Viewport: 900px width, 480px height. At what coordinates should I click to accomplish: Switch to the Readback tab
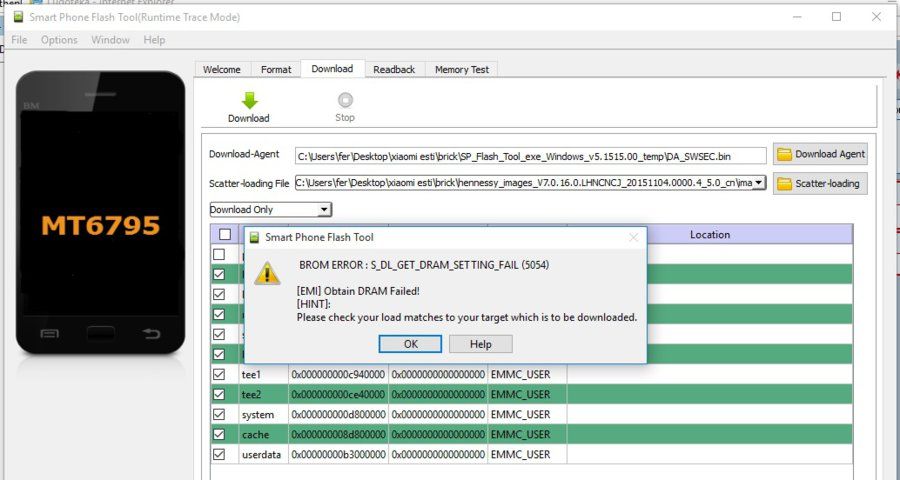pyautogui.click(x=394, y=69)
